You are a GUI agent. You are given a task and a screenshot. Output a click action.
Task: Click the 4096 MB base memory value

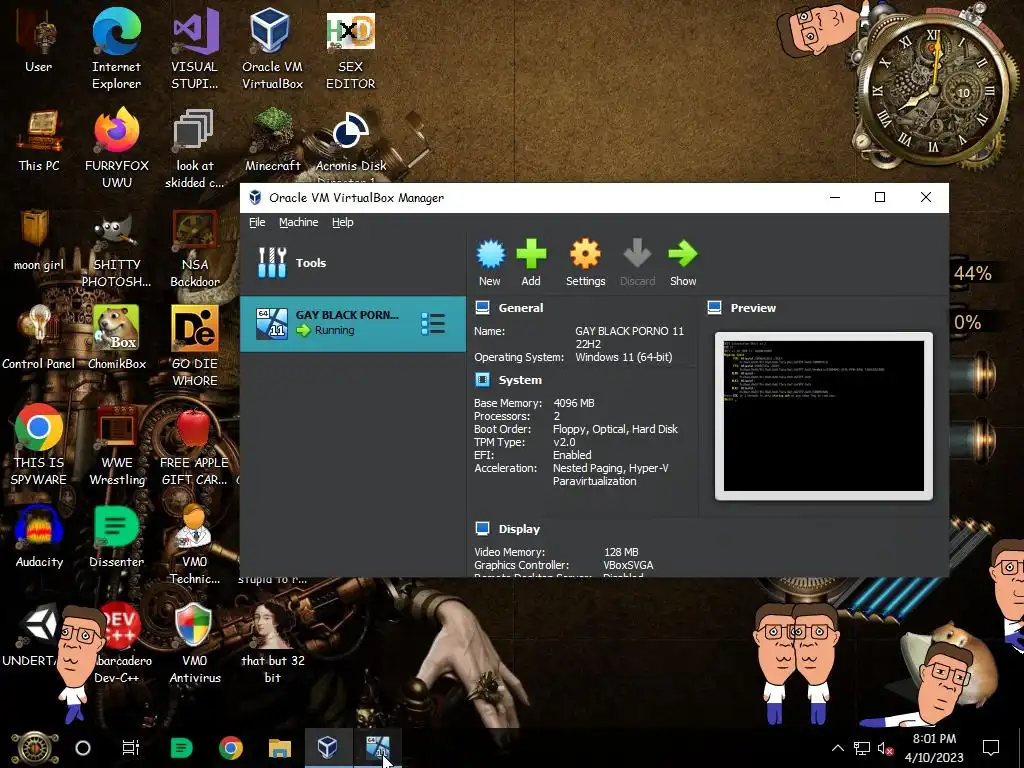[x=573, y=403]
